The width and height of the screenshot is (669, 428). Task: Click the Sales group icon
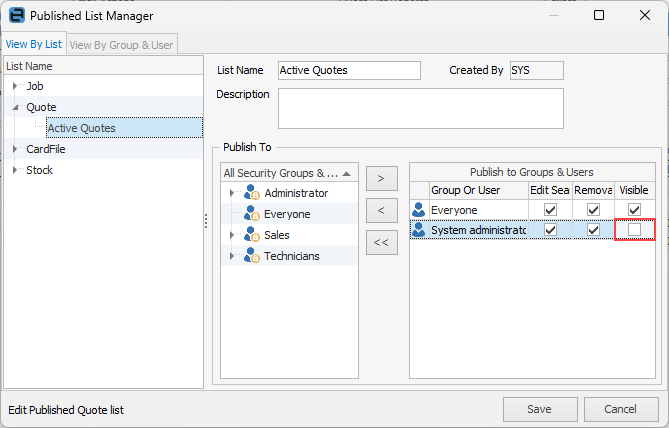click(x=251, y=235)
